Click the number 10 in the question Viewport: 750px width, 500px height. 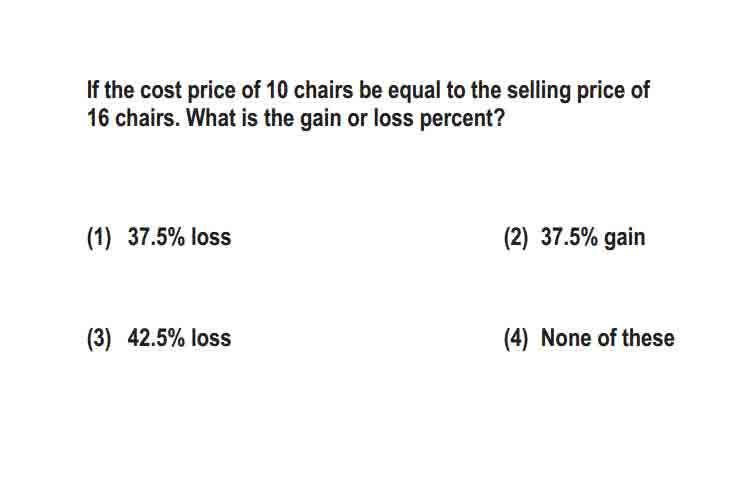click(276, 90)
